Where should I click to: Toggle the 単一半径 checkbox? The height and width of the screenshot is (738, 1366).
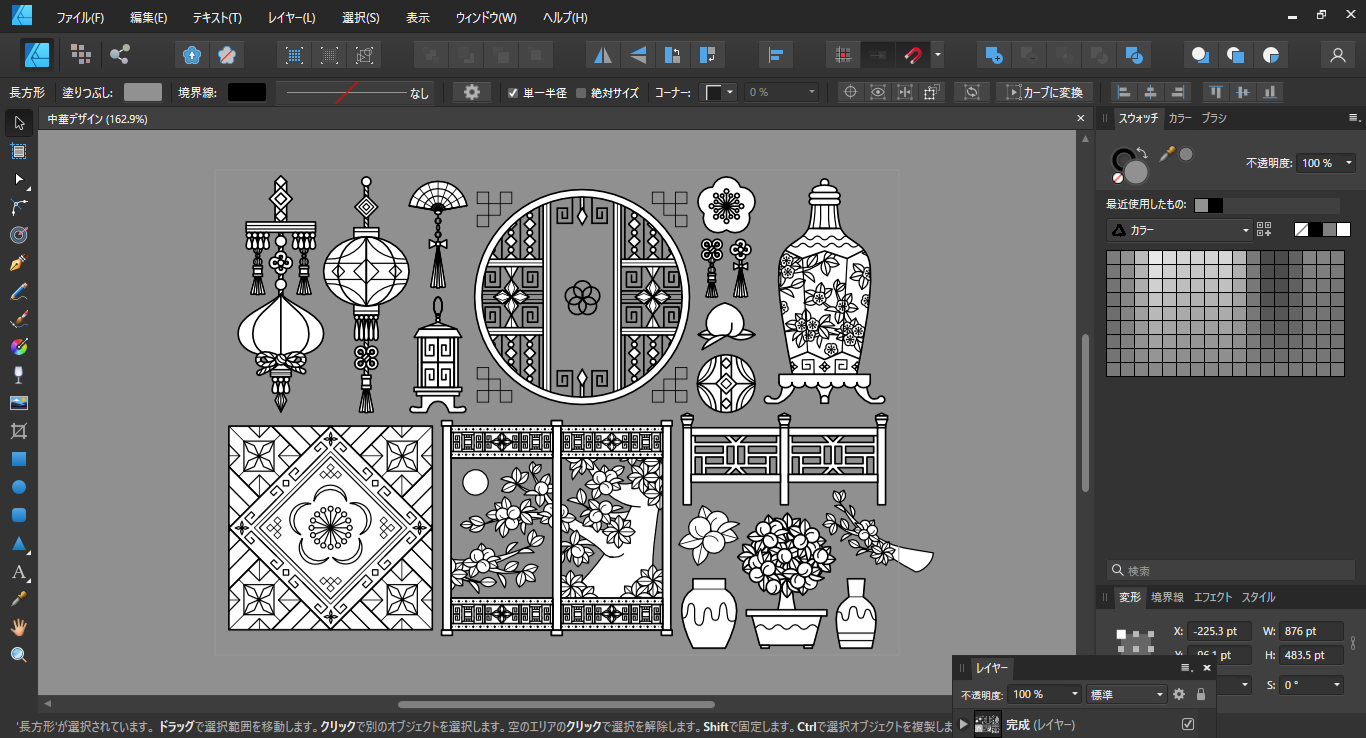click(513, 93)
